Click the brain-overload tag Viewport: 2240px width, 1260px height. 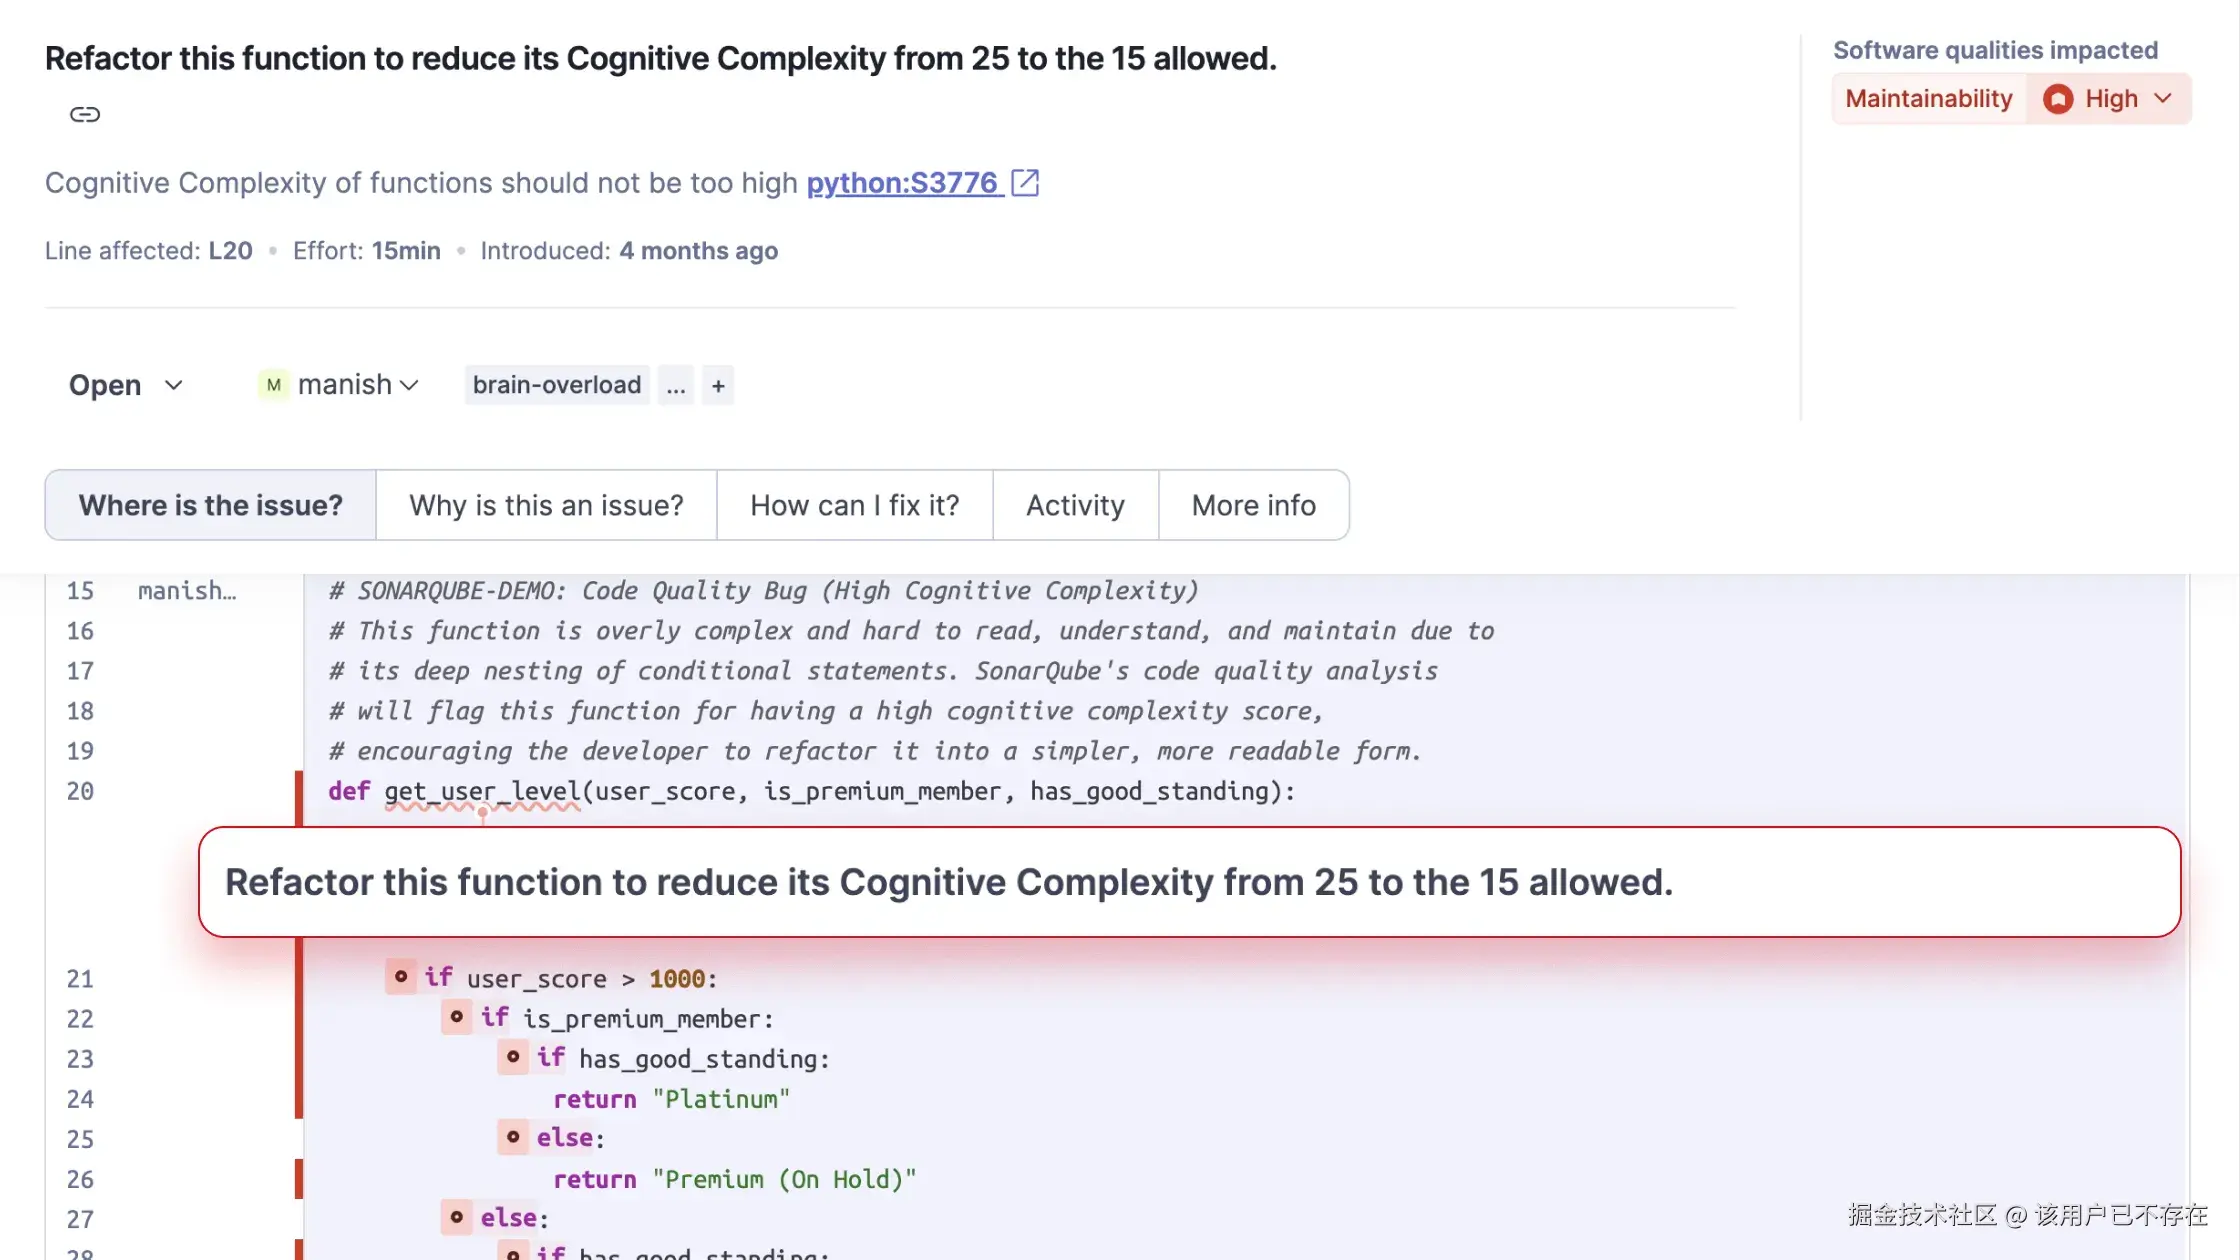tap(556, 385)
